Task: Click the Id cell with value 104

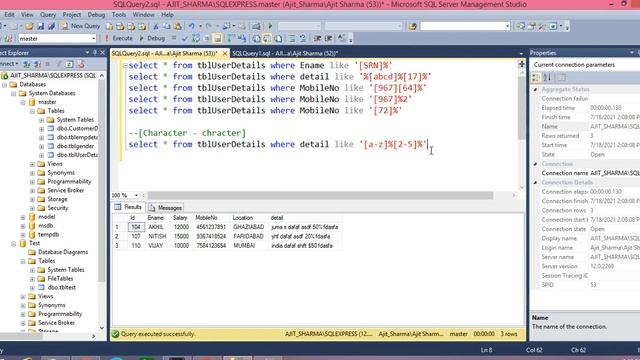Action: pyautogui.click(x=136, y=227)
